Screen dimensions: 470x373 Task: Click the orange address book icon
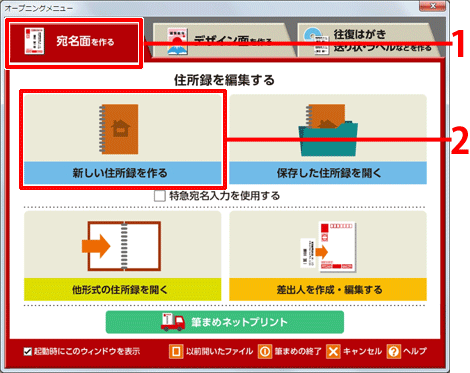(118, 129)
